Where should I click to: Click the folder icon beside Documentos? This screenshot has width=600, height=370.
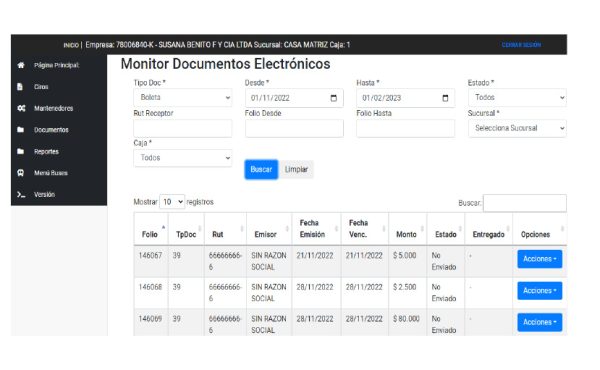click(x=21, y=130)
